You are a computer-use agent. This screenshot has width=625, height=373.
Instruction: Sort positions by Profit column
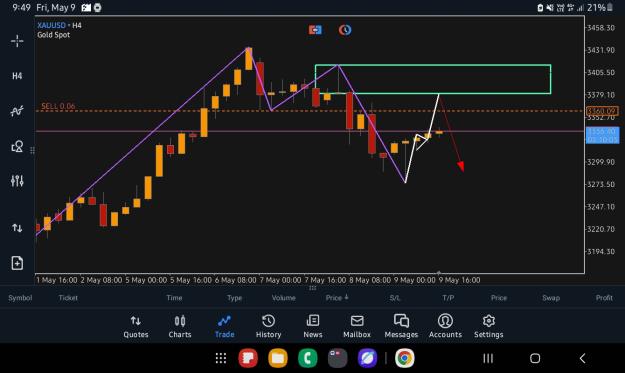tap(604, 298)
